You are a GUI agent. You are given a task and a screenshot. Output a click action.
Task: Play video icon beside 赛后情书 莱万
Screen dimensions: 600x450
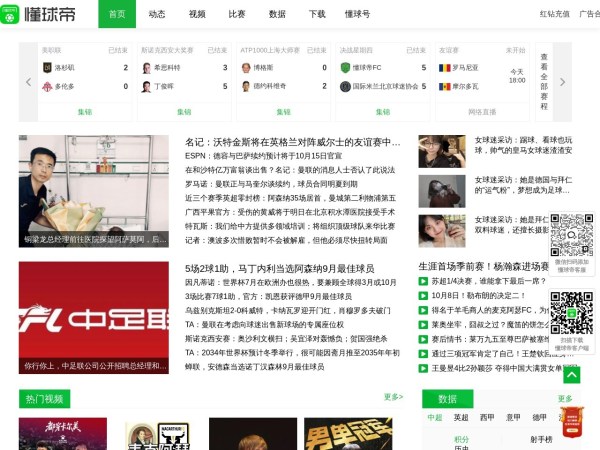[x=423, y=339]
